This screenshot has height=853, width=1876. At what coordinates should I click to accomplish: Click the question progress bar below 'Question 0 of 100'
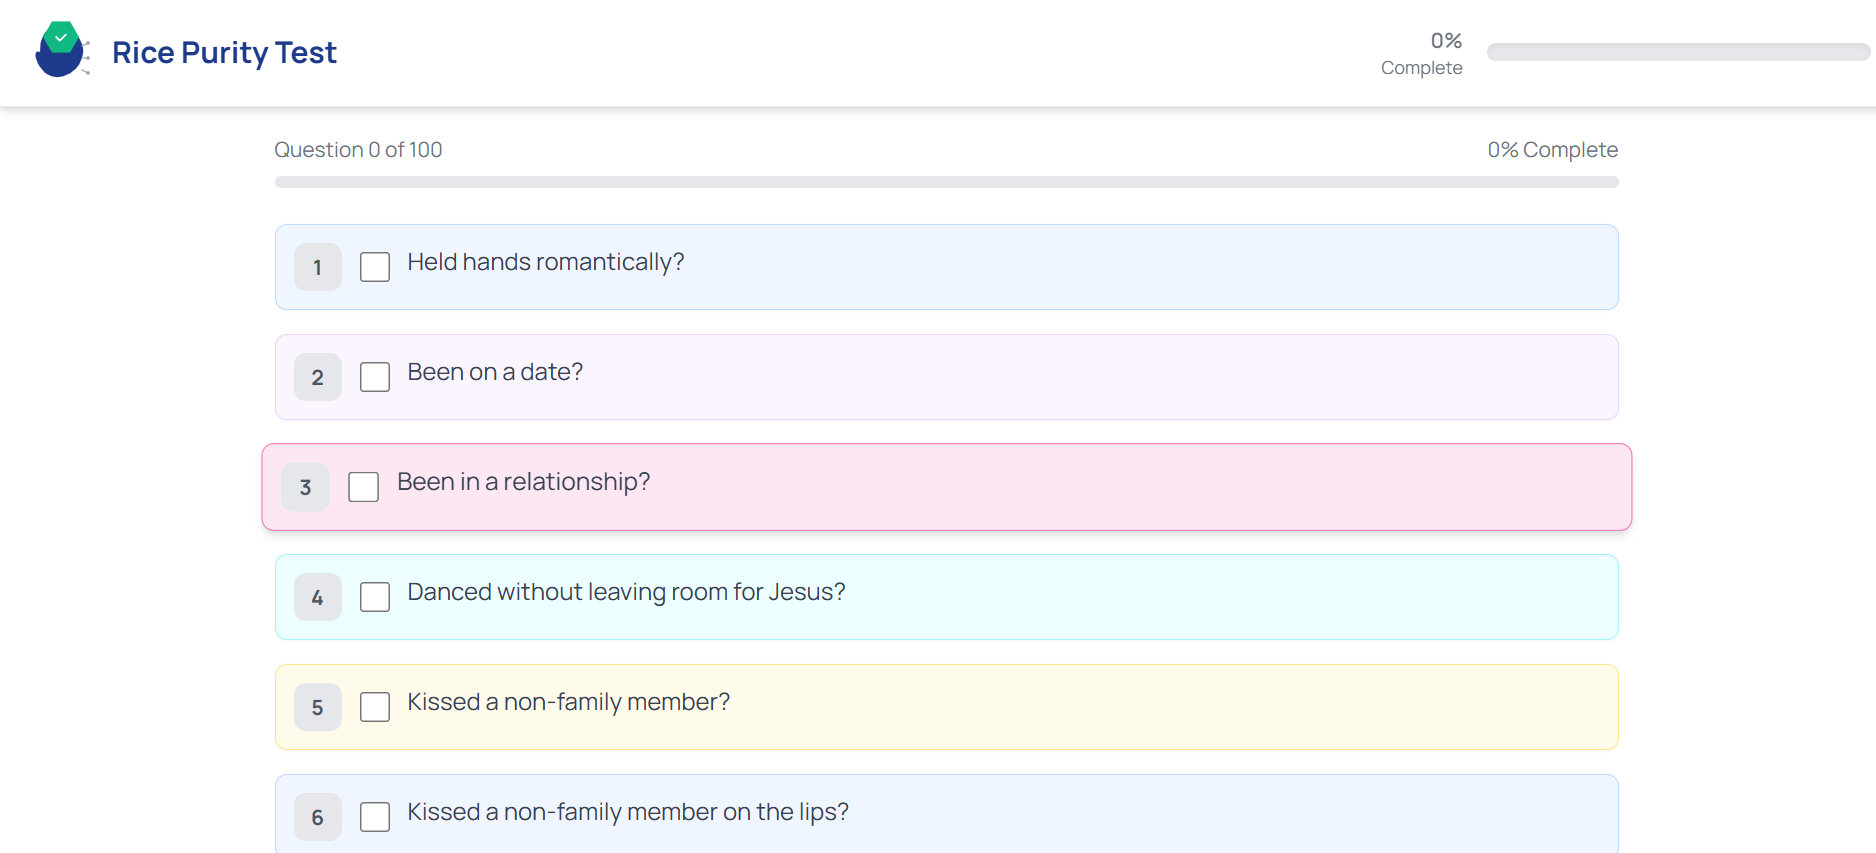click(x=947, y=182)
